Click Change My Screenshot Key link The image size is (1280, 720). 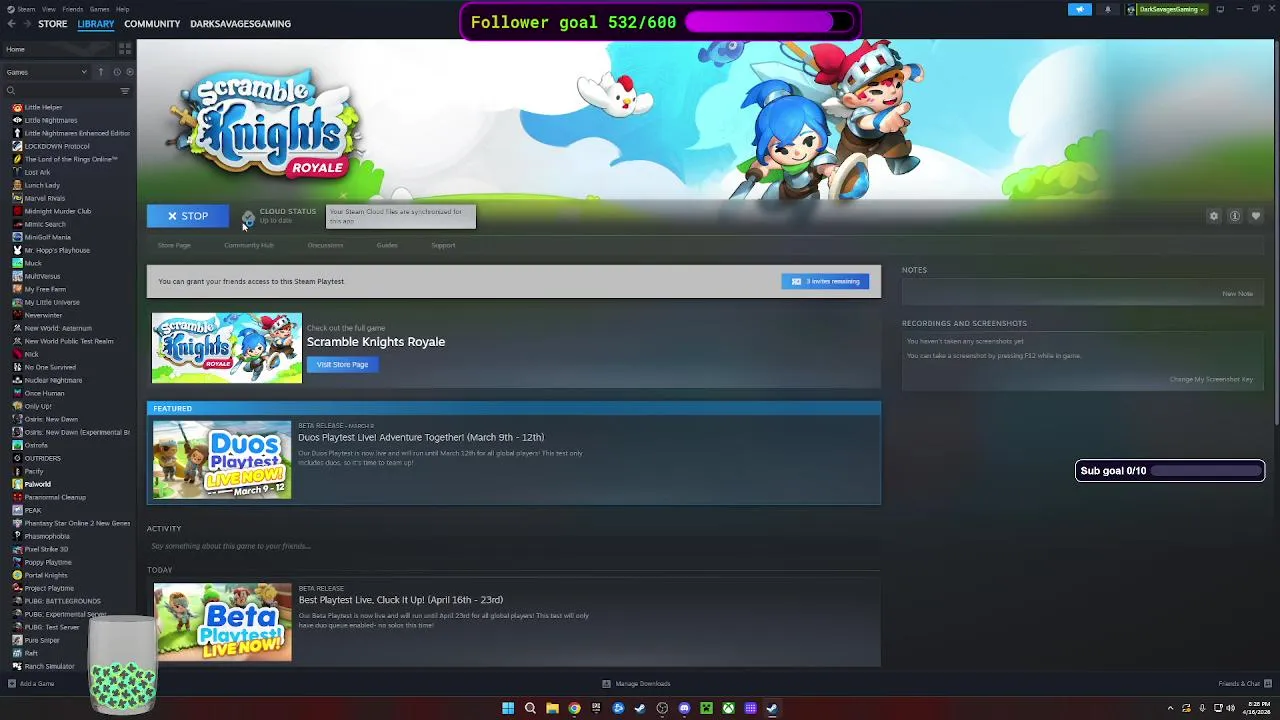(1211, 379)
